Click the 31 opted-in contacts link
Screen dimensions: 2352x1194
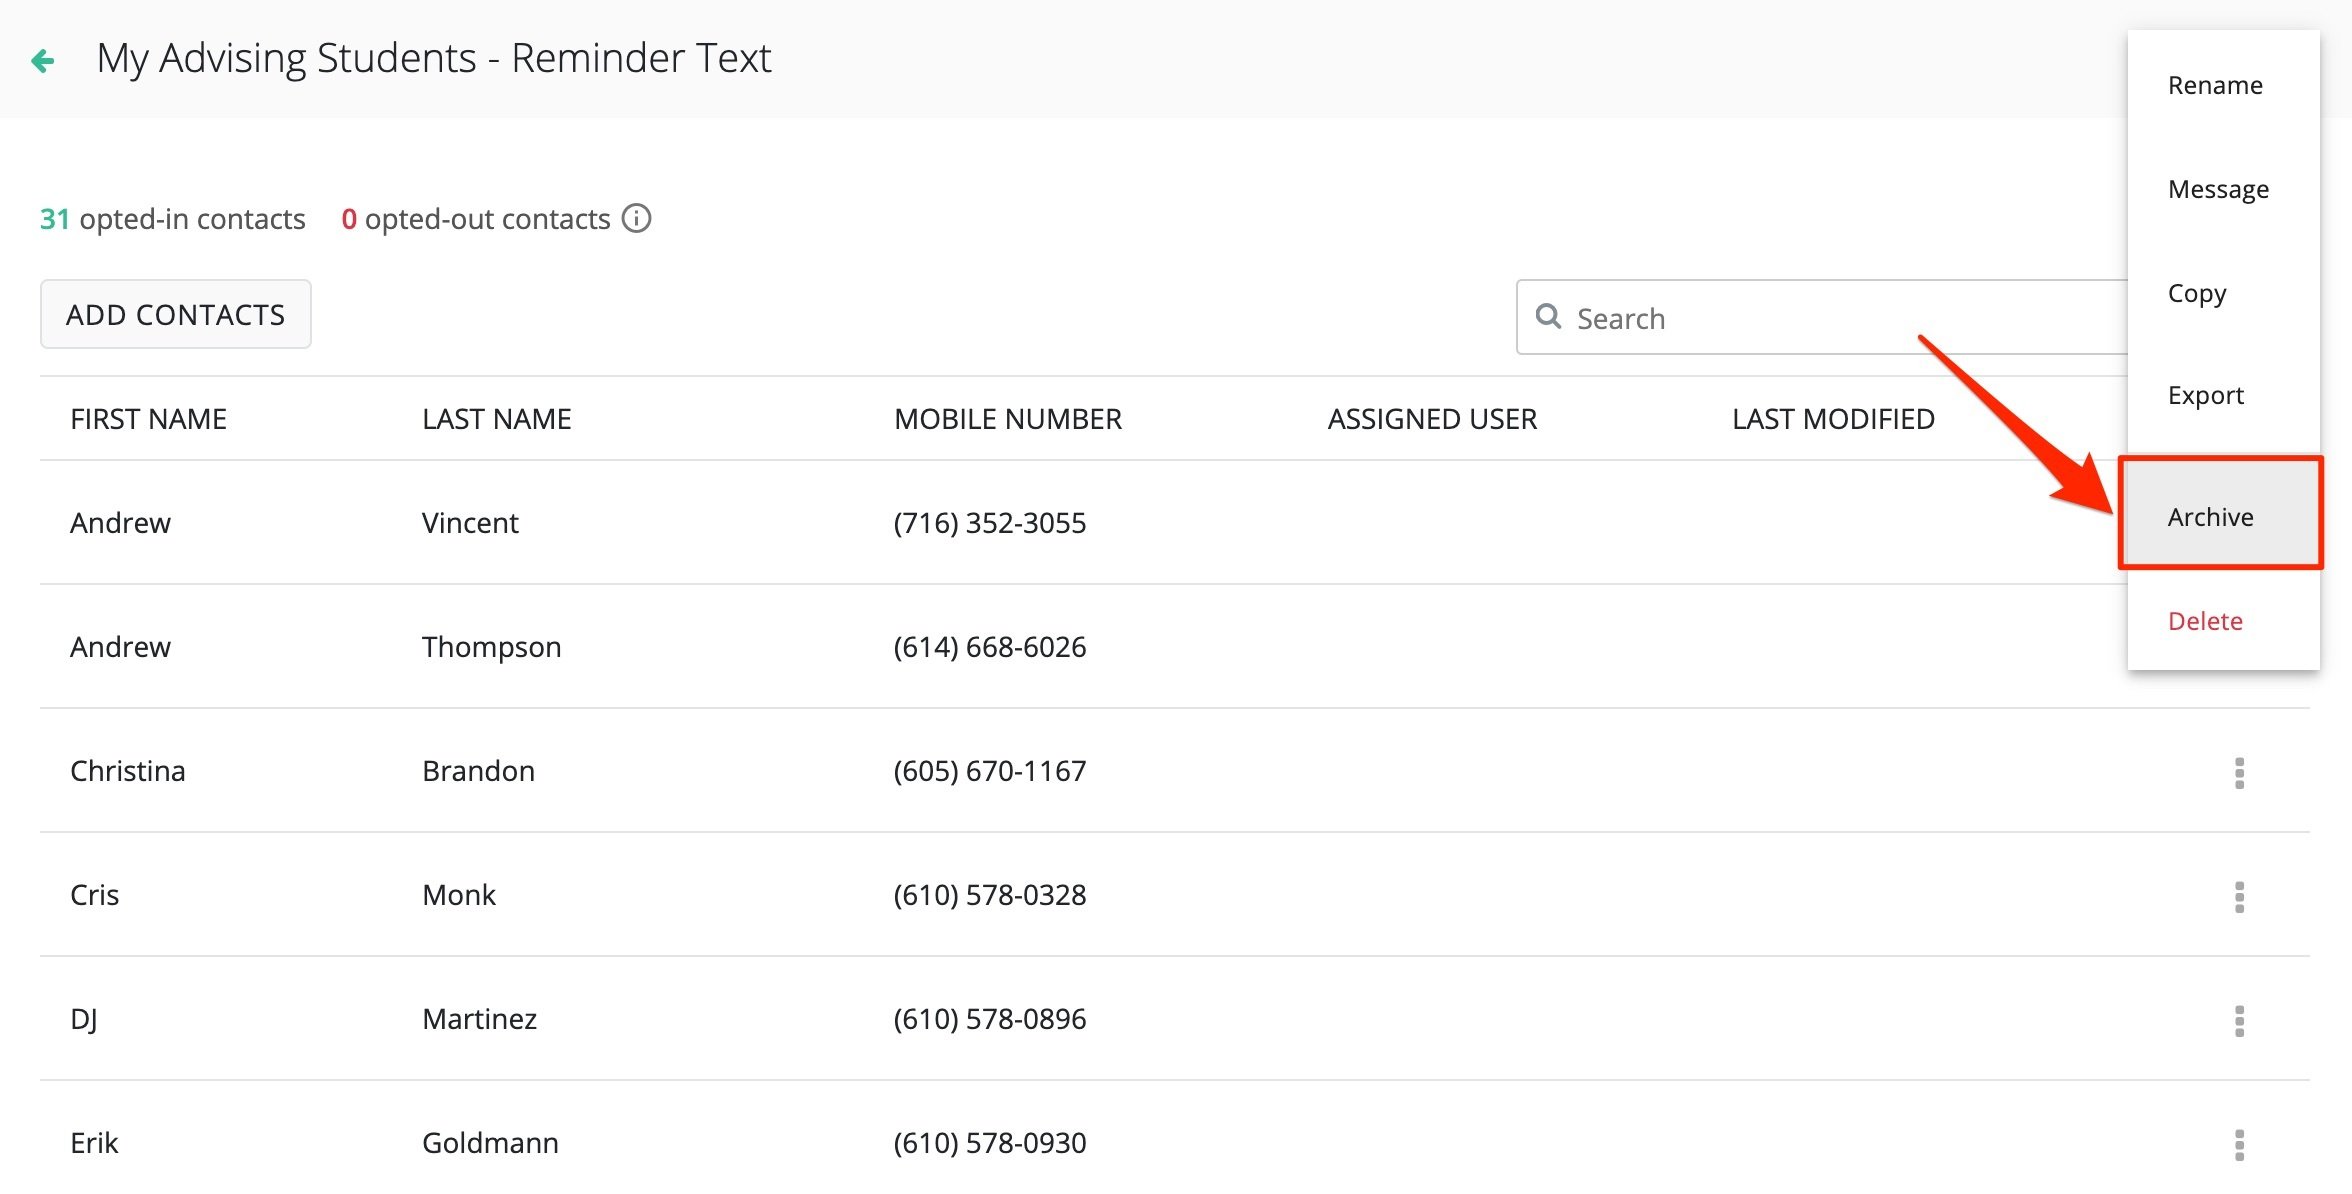[172, 219]
